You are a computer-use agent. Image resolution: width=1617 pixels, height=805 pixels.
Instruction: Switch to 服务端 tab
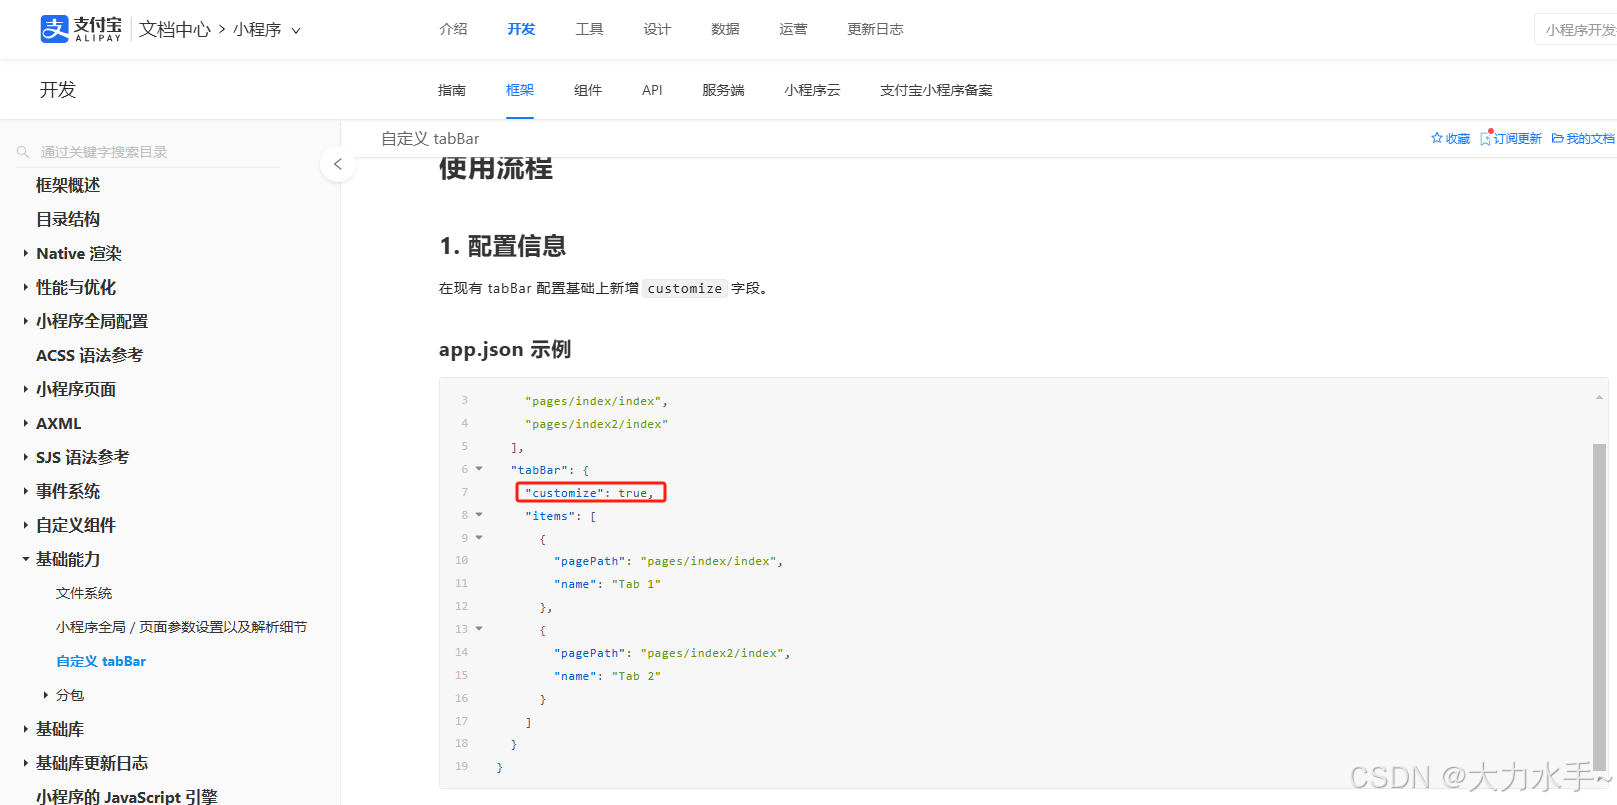pos(723,90)
